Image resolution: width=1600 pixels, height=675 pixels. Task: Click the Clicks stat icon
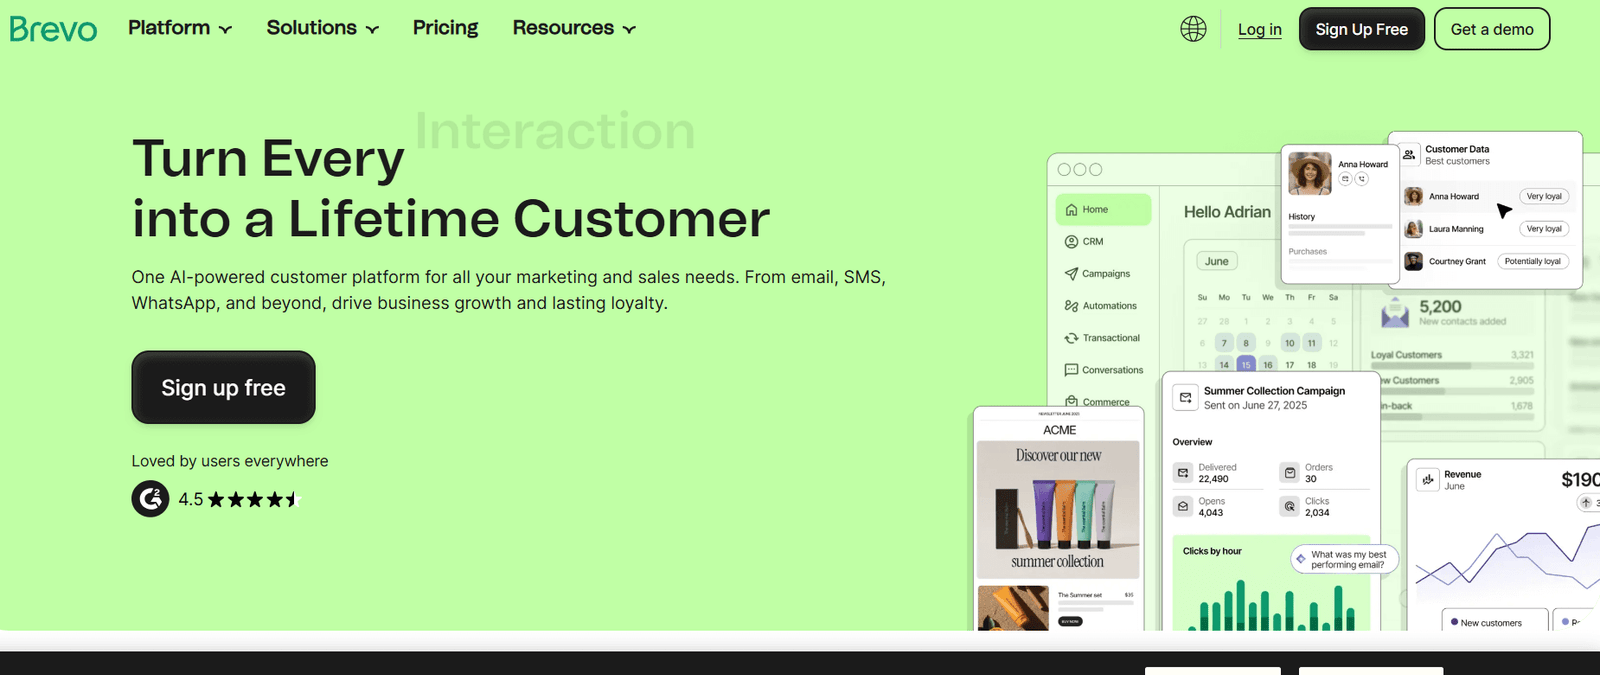point(1290,507)
